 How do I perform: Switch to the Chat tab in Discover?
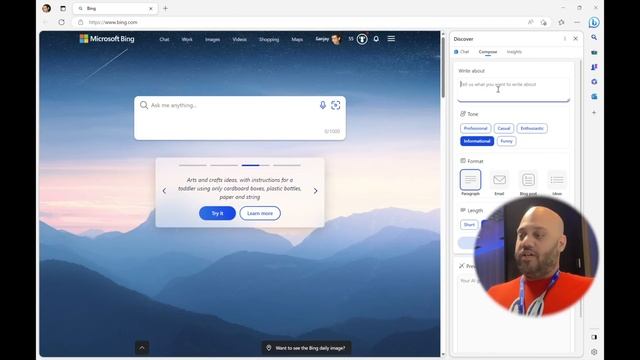pyautogui.click(x=462, y=52)
